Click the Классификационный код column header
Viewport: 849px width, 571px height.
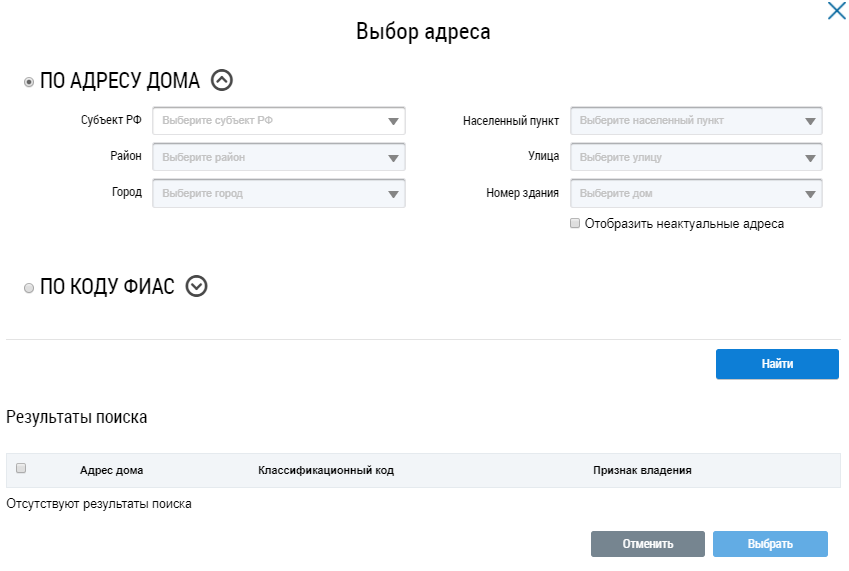[x=326, y=470]
